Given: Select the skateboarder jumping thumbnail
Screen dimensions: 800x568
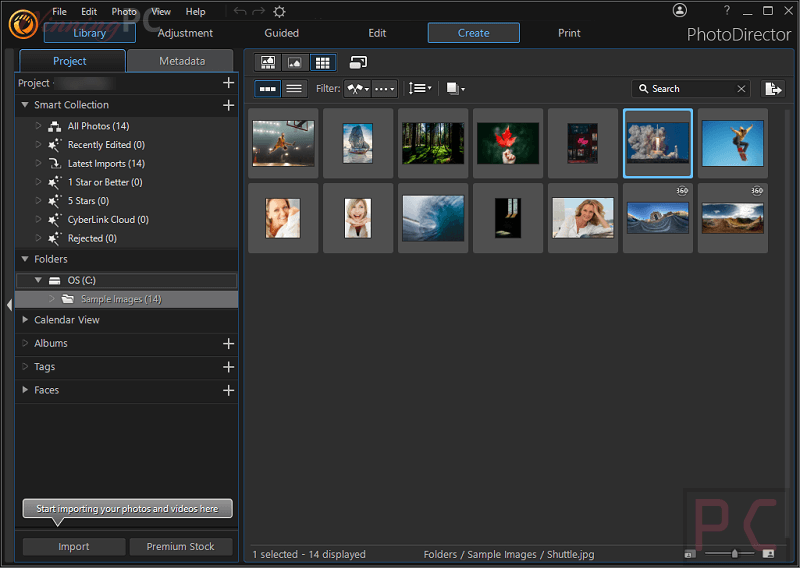Looking at the screenshot, I should pyautogui.click(x=733, y=143).
